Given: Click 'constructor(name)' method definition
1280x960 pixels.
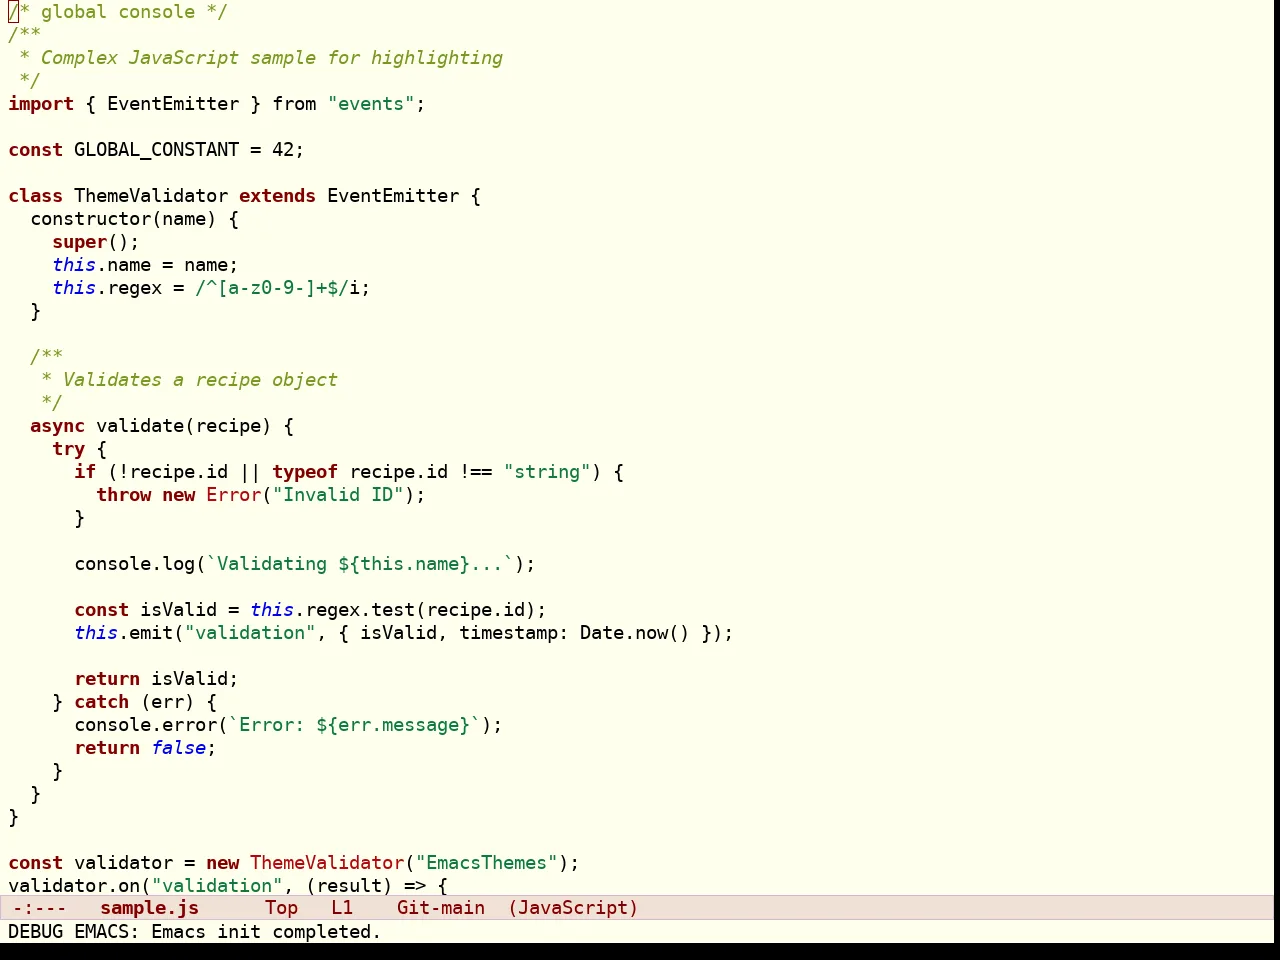Looking at the screenshot, I should click(x=123, y=219).
